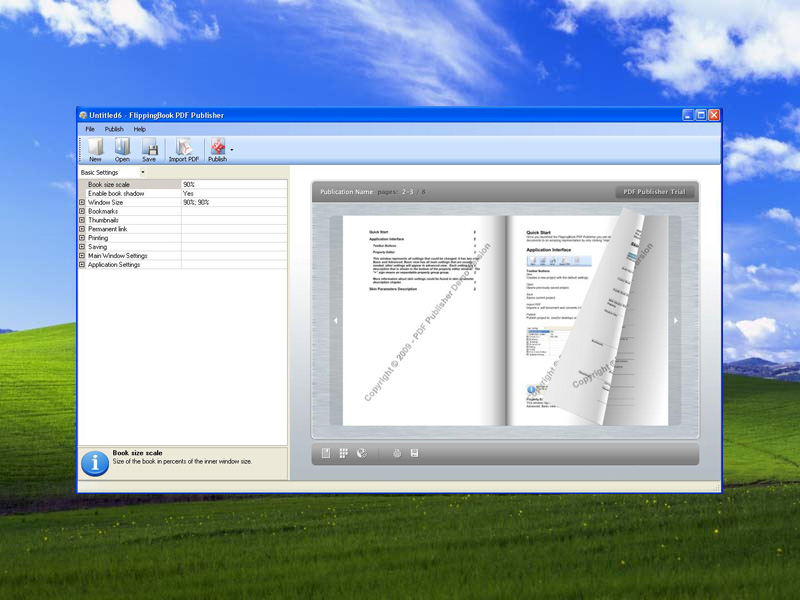The width and height of the screenshot is (800, 600).
Task: Close the FlippingBook PDF Publisher window
Action: [x=714, y=115]
